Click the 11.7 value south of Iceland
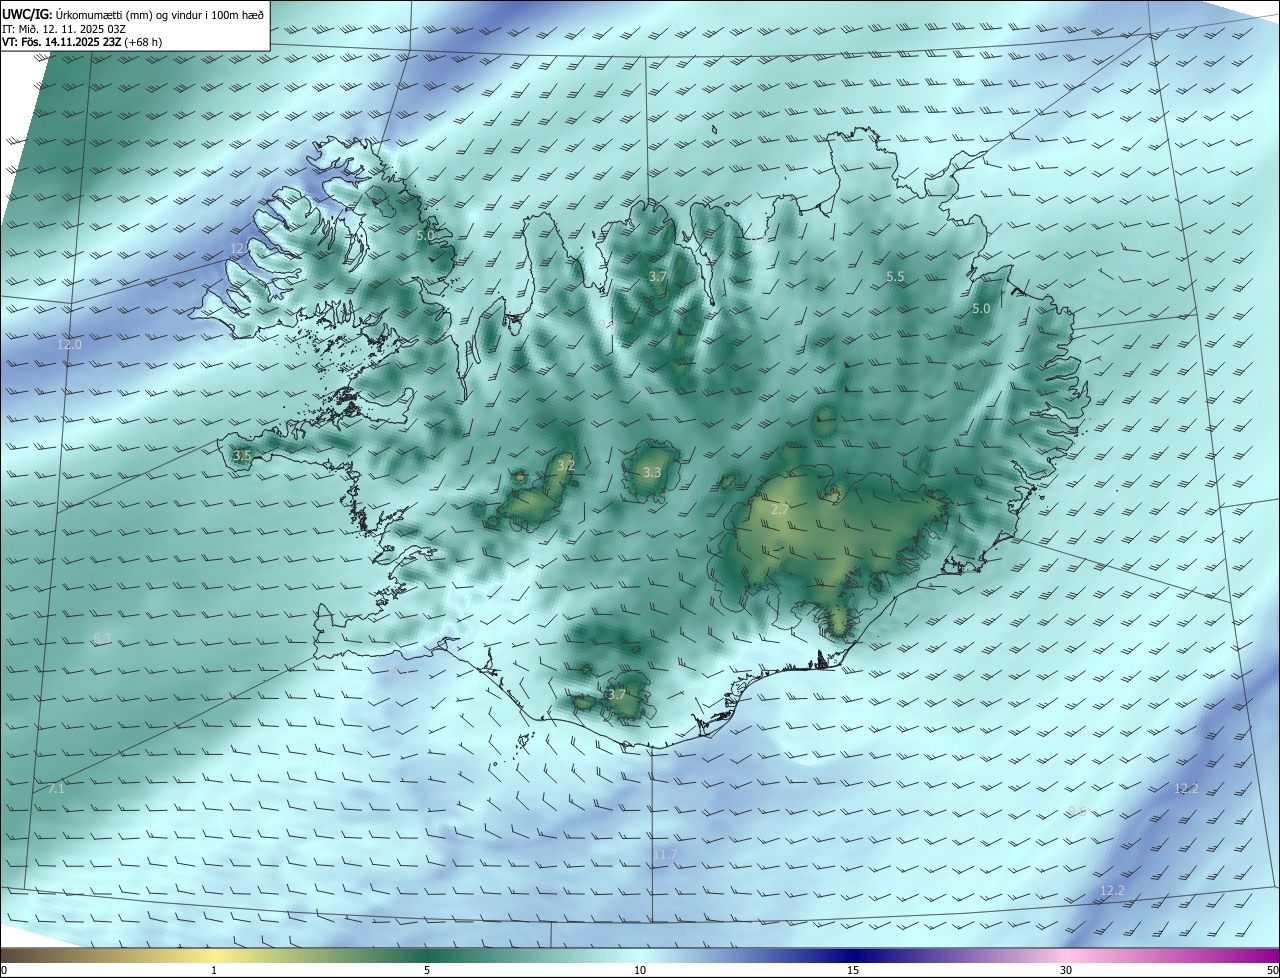 [x=666, y=854]
